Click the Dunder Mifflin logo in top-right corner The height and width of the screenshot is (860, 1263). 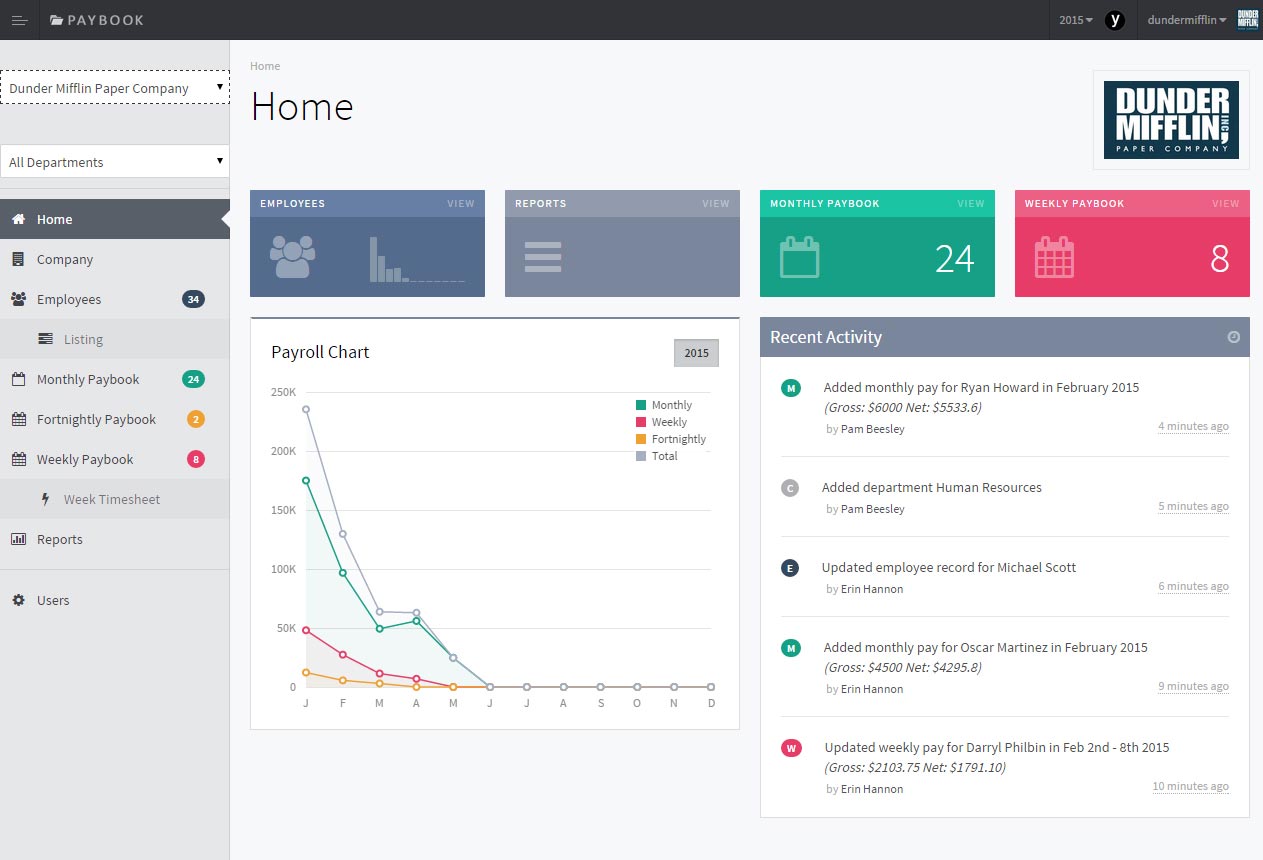click(x=1247, y=20)
